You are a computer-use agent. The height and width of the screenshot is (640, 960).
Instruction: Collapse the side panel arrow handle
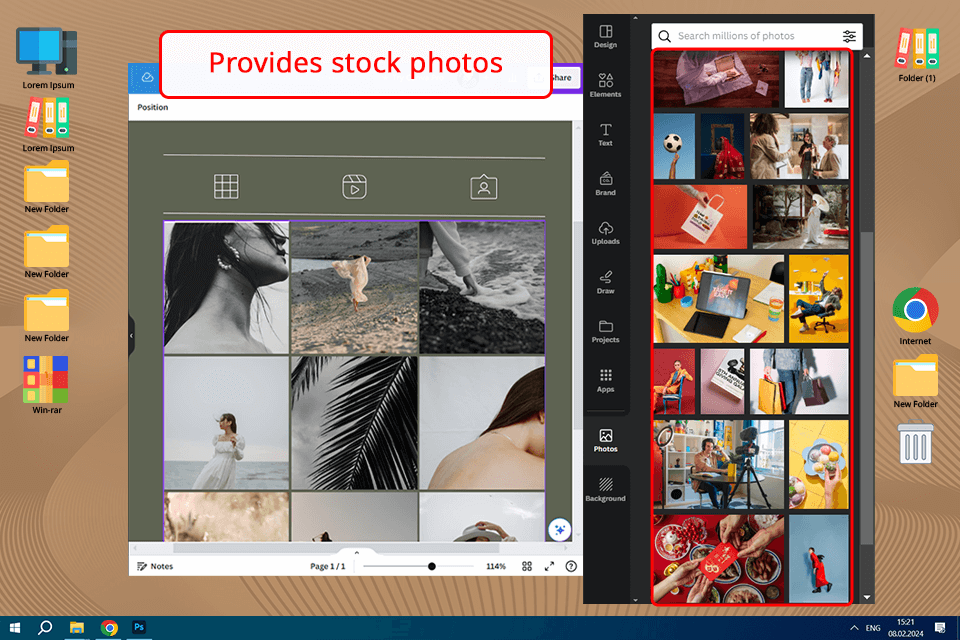pyautogui.click(x=131, y=336)
